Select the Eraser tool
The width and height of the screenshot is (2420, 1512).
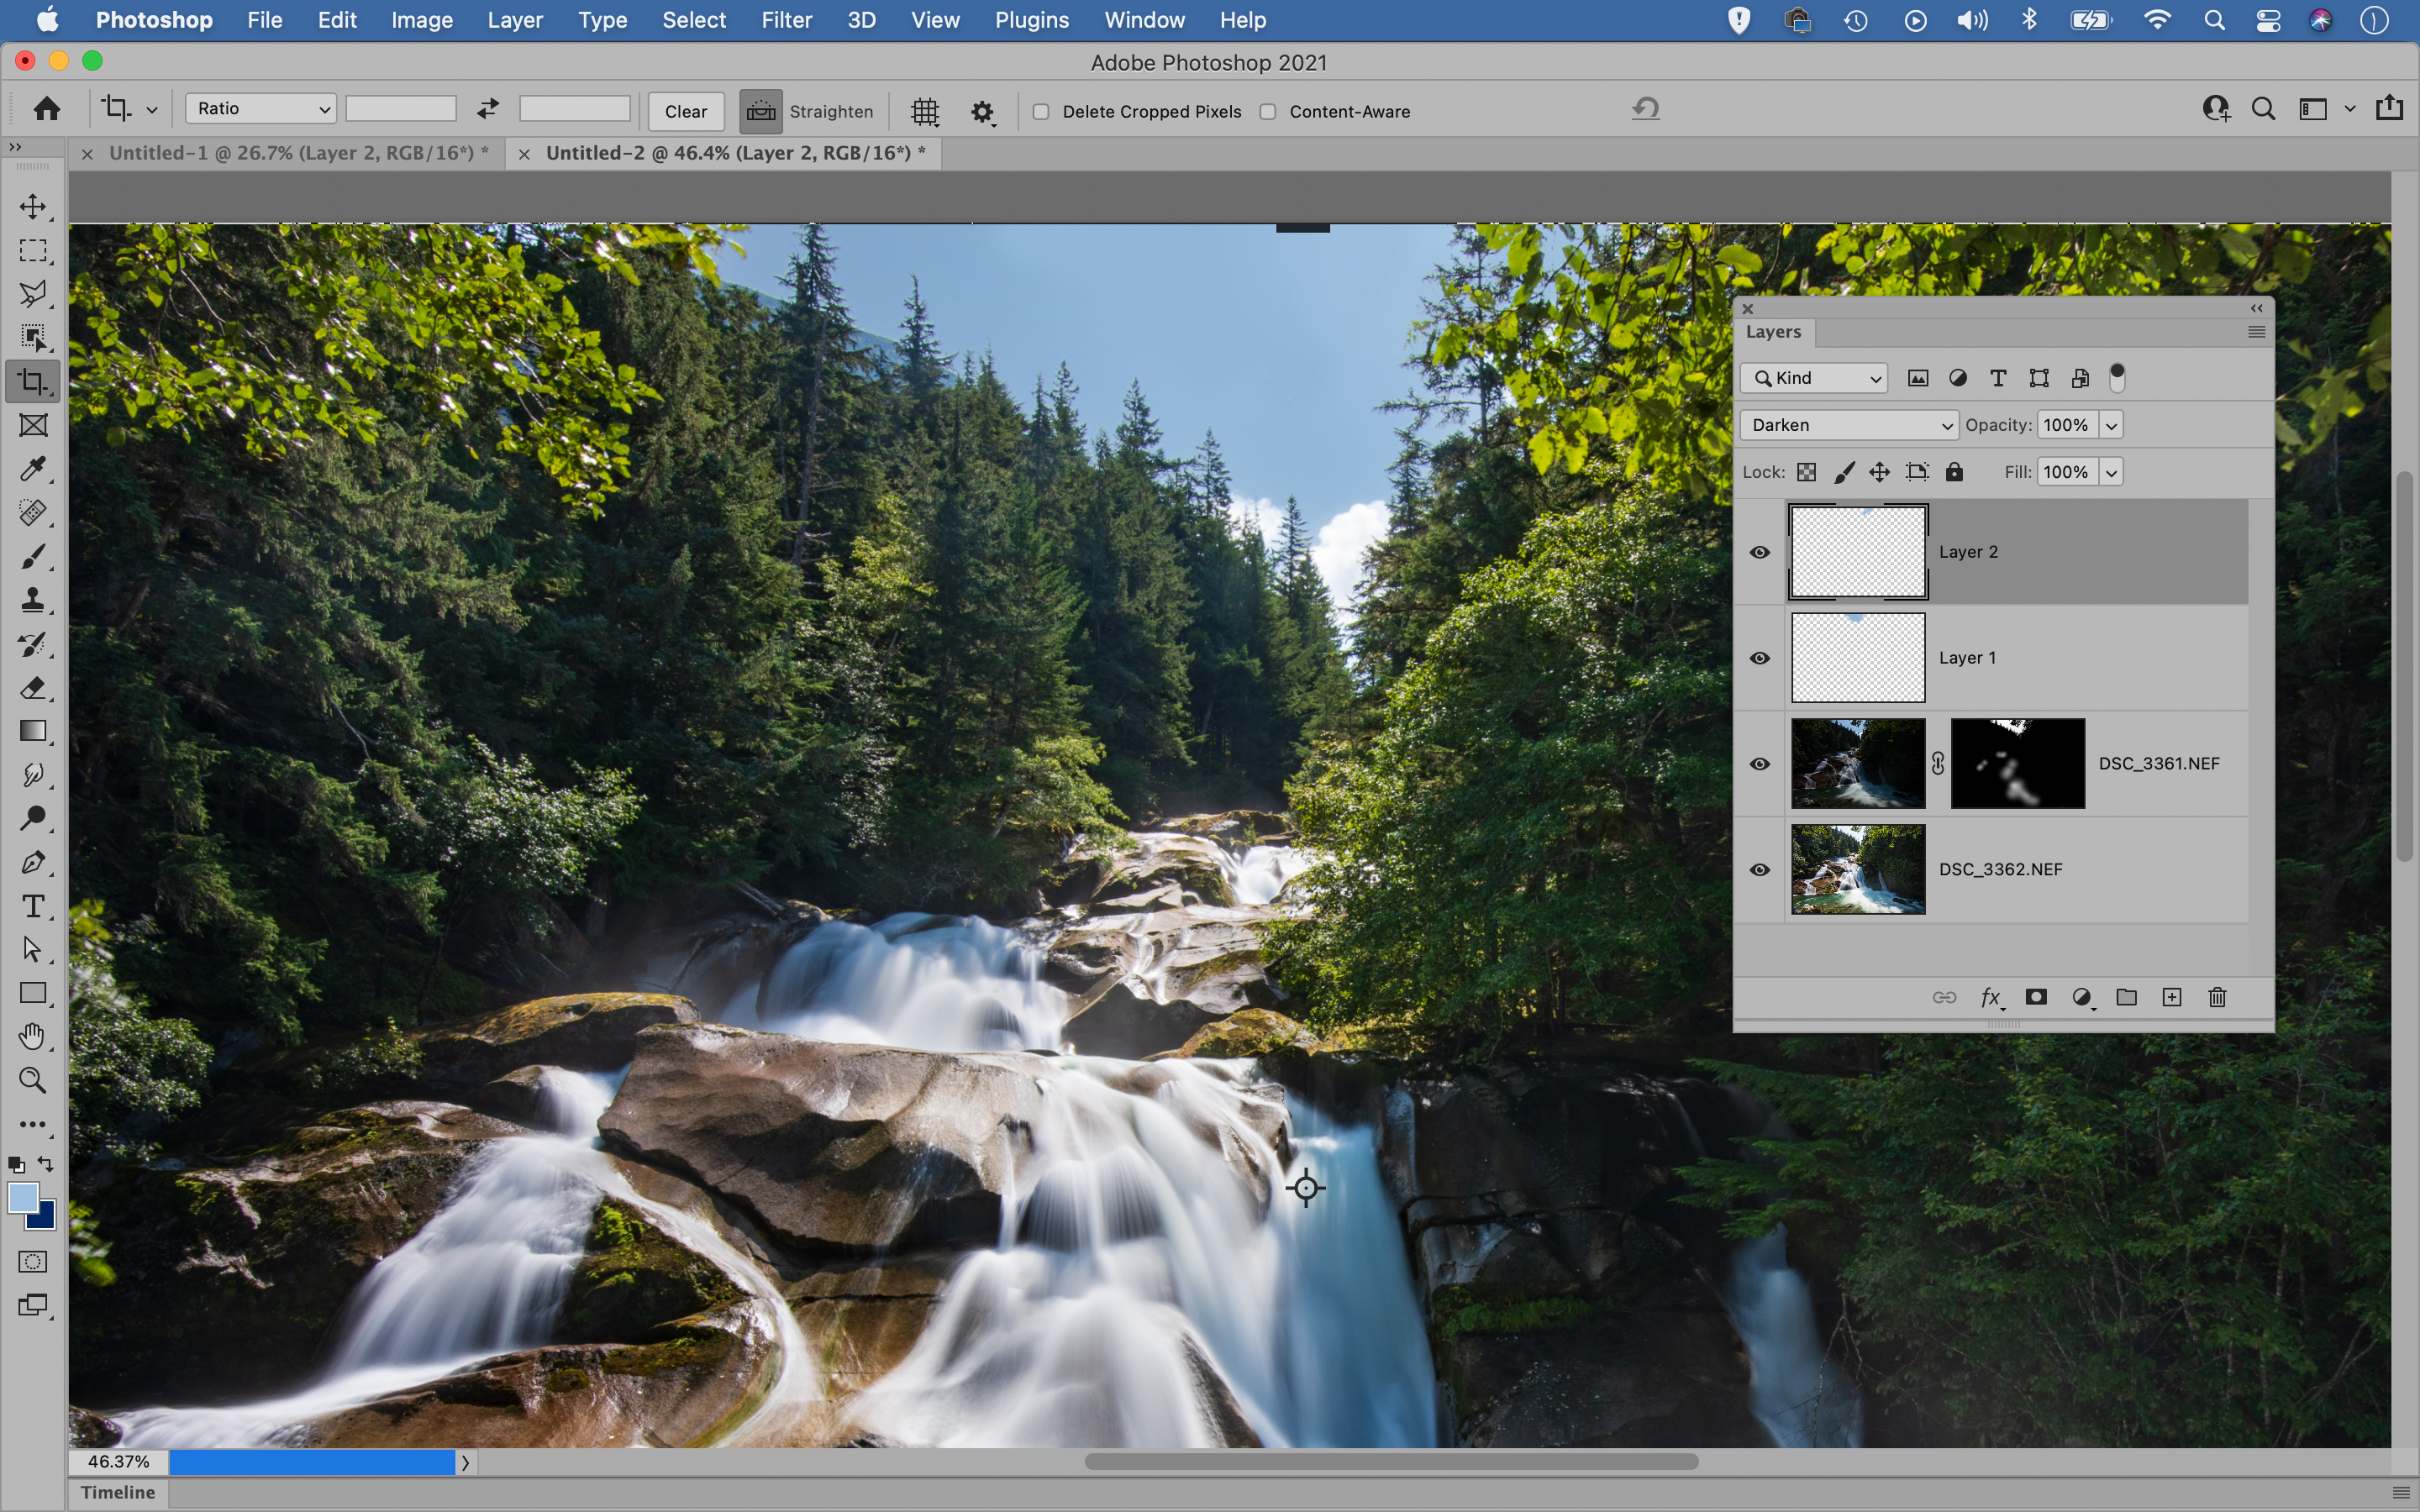[x=33, y=688]
